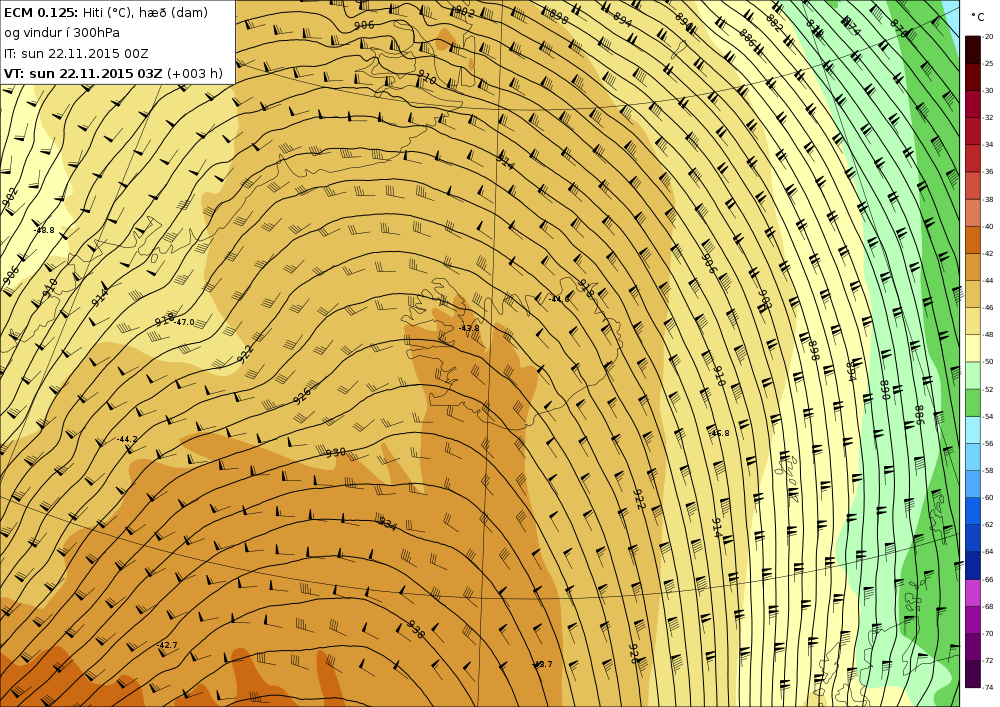Click the -60 value on the legend

click(x=988, y=498)
